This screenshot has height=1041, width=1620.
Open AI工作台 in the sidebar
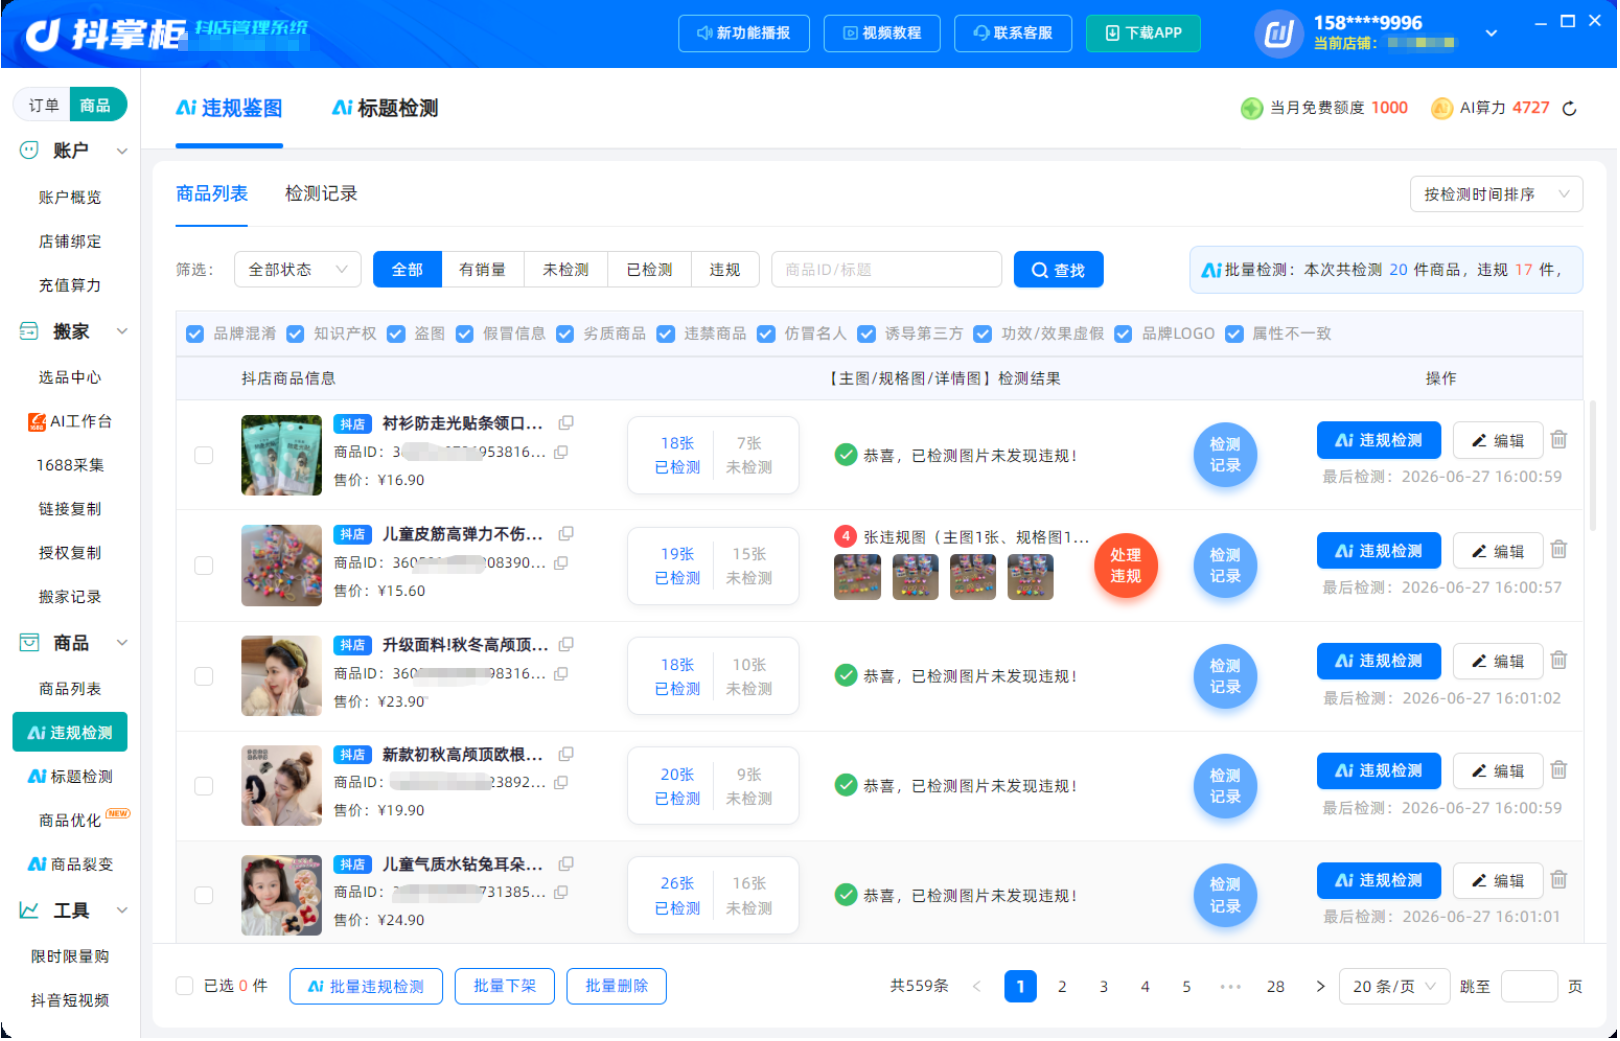point(70,422)
